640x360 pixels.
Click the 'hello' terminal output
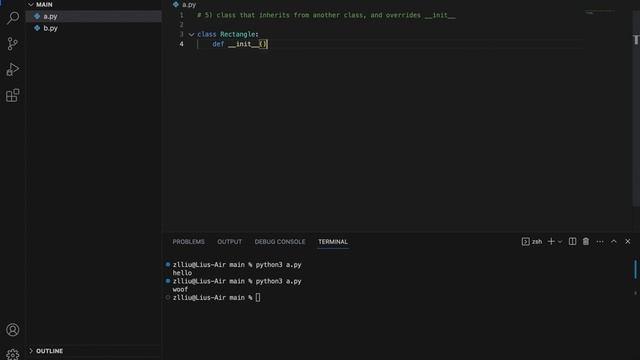(x=182, y=273)
